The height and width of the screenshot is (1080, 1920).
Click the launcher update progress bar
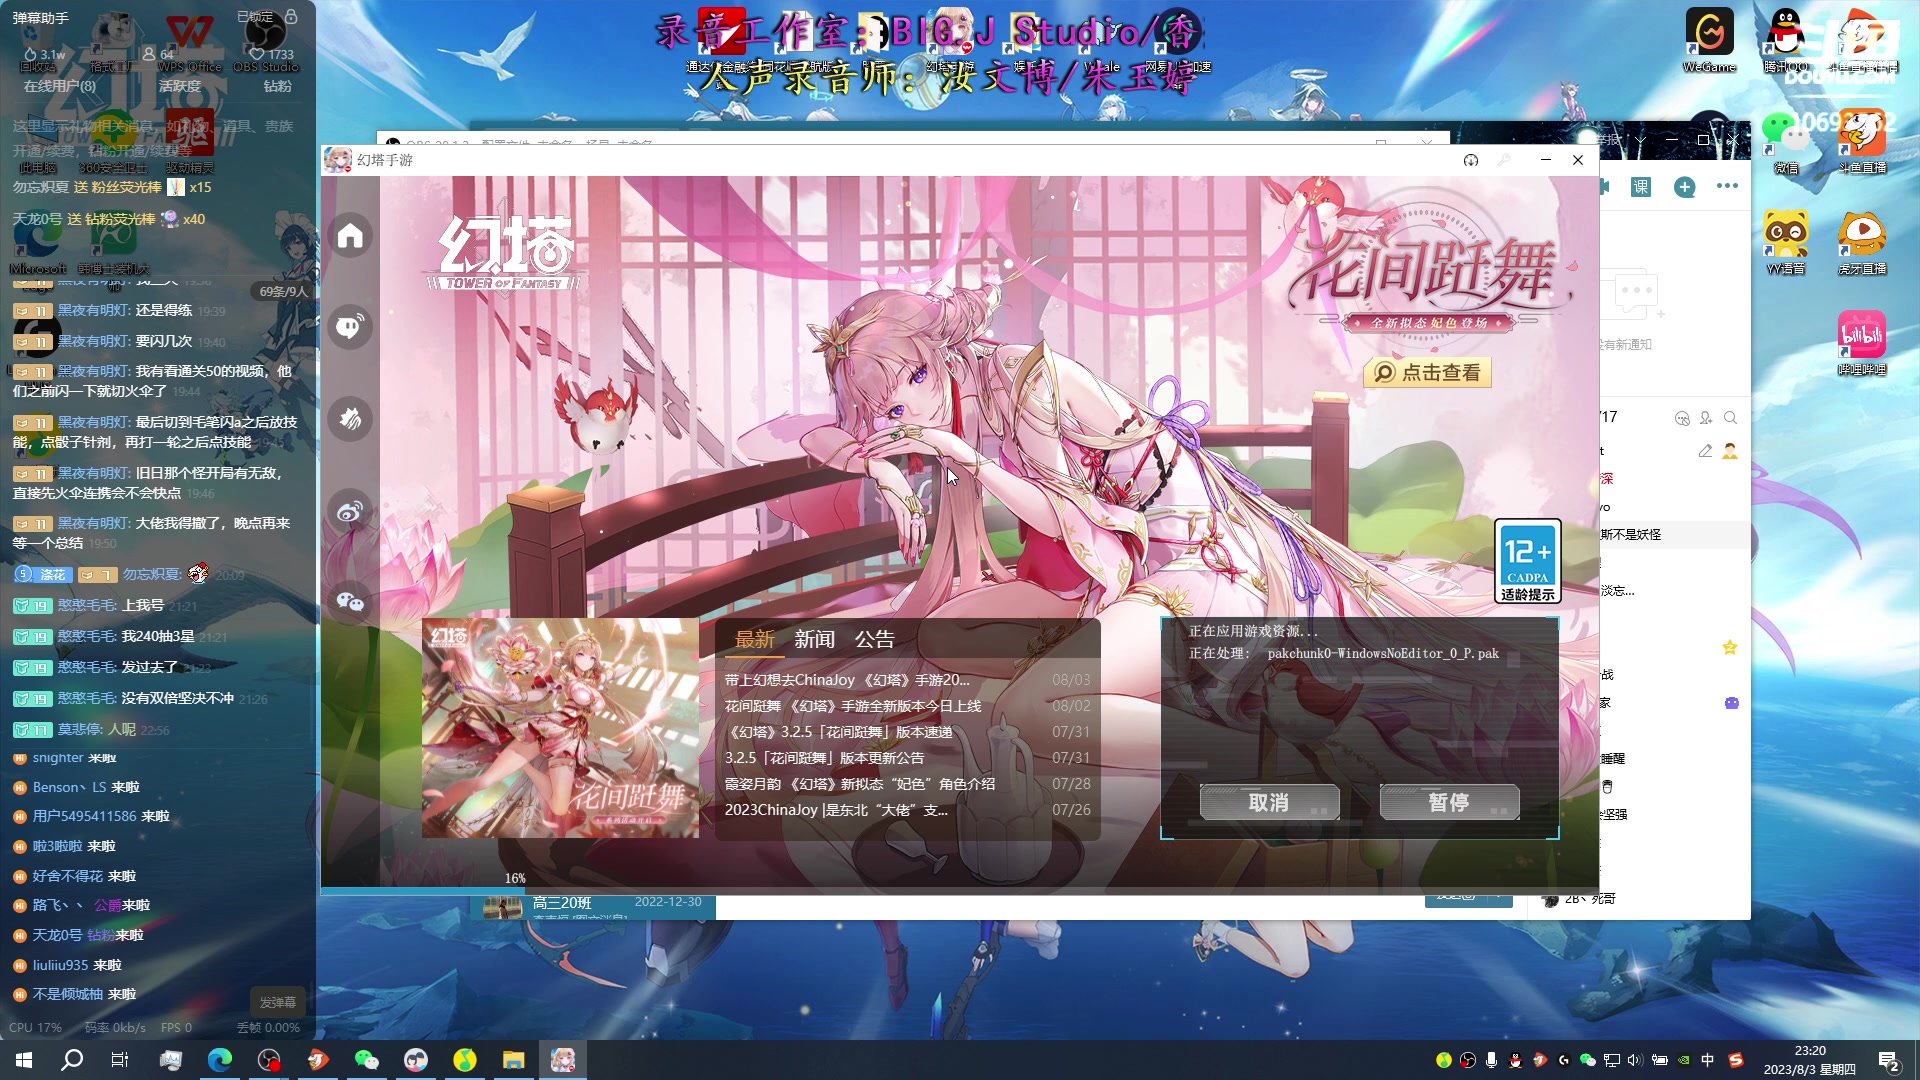(x=958, y=889)
